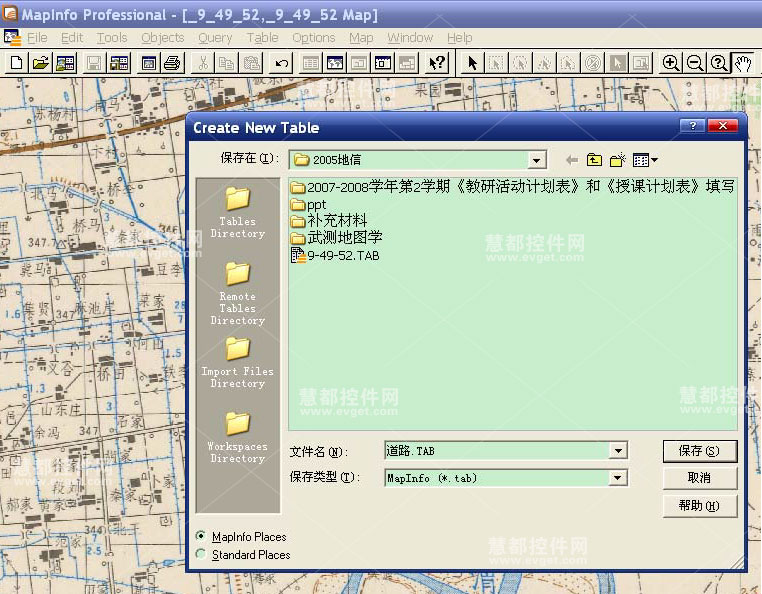Image resolution: width=762 pixels, height=594 pixels.
Task: Click the 取消 cancel button
Action: [x=699, y=478]
